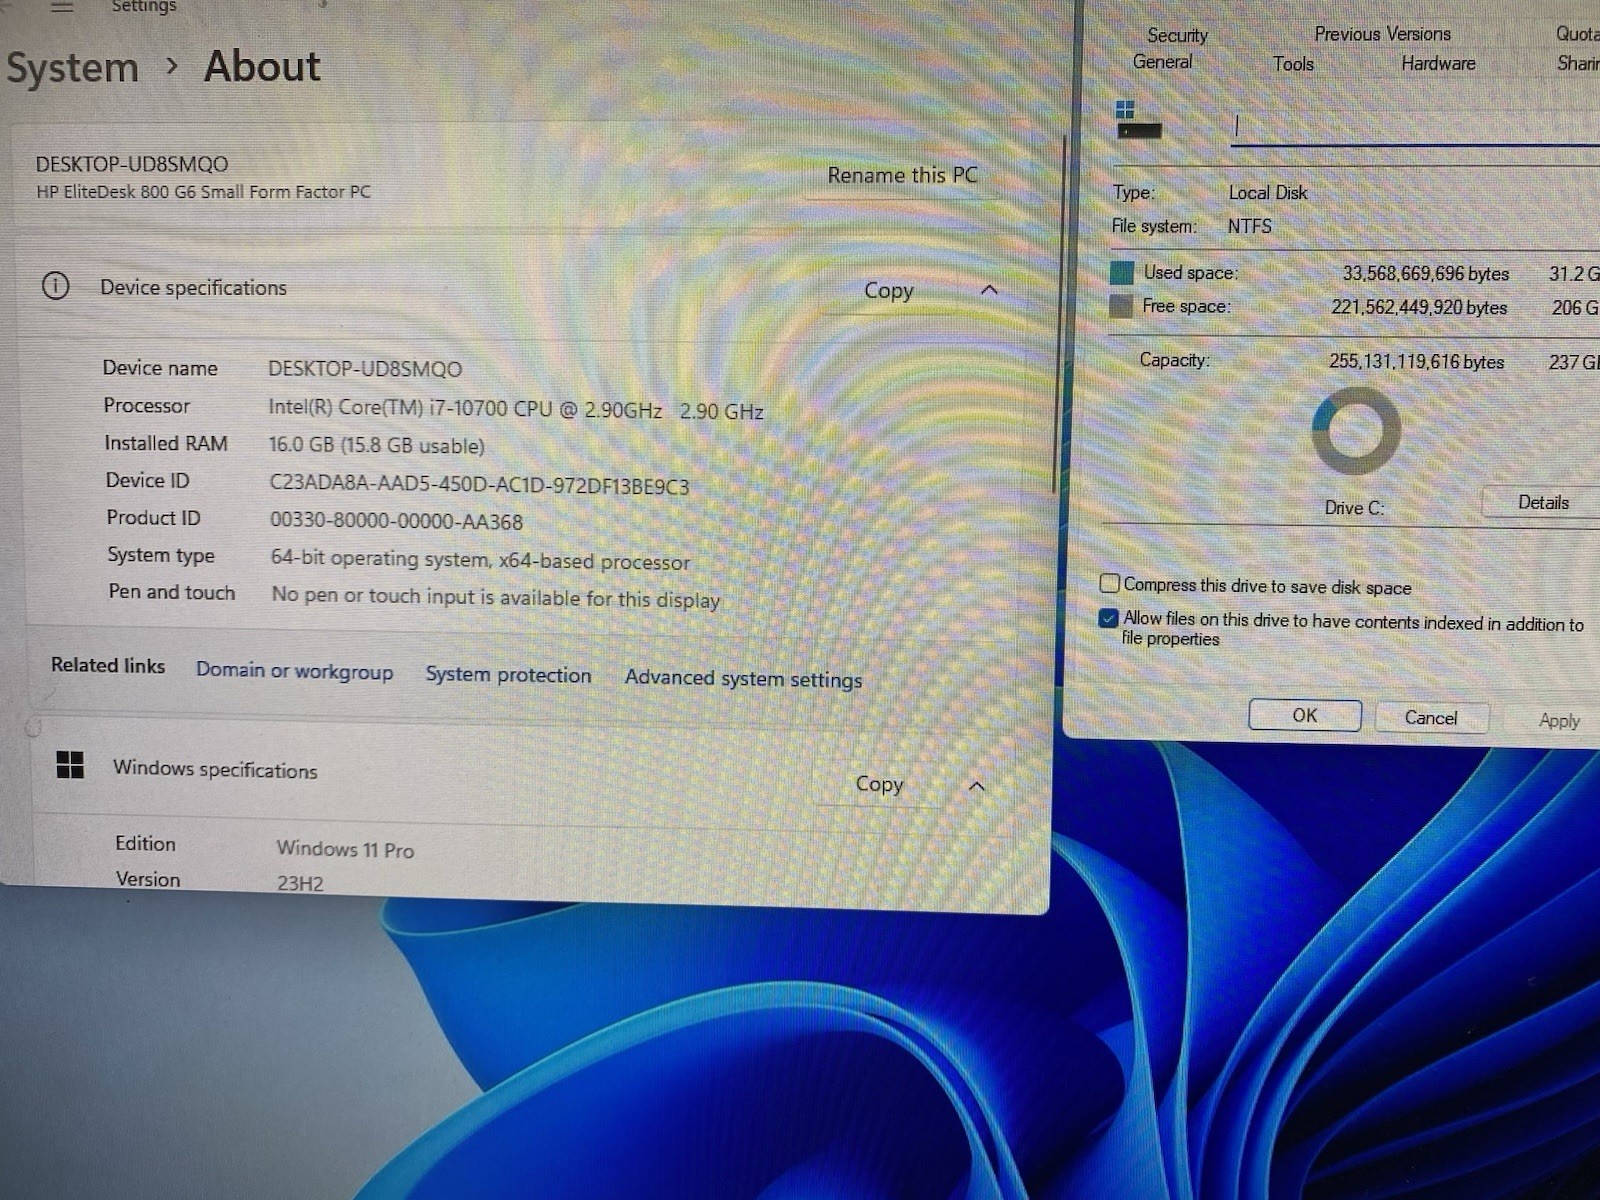Select the Product ID value 00330-80000-00000-AA368
The image size is (1600, 1200).
point(396,521)
